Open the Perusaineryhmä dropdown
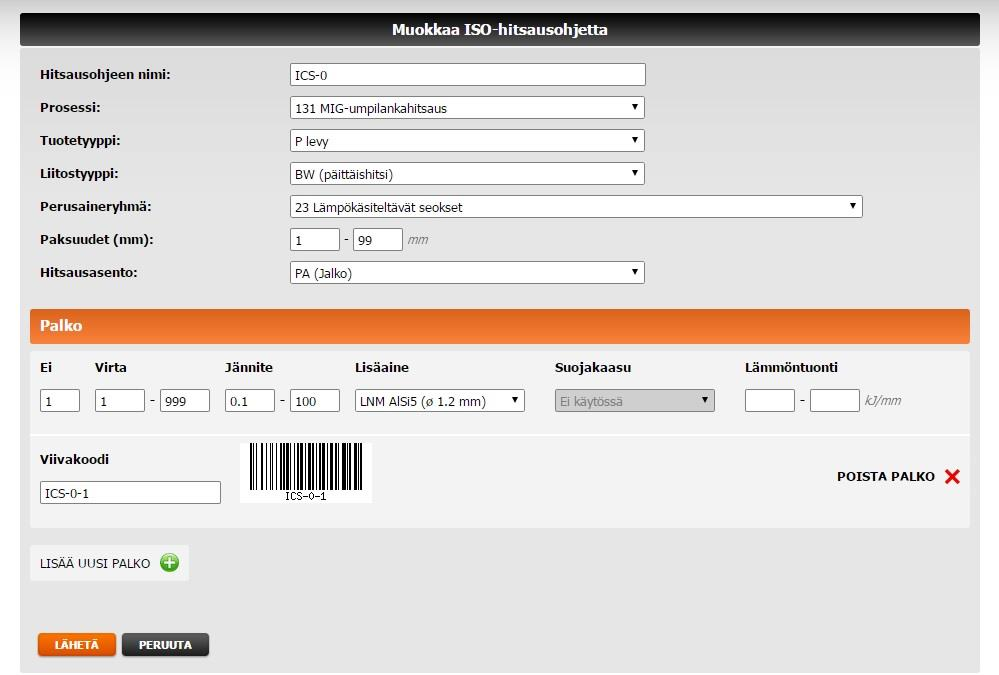The height and width of the screenshot is (675, 999). [x=576, y=207]
